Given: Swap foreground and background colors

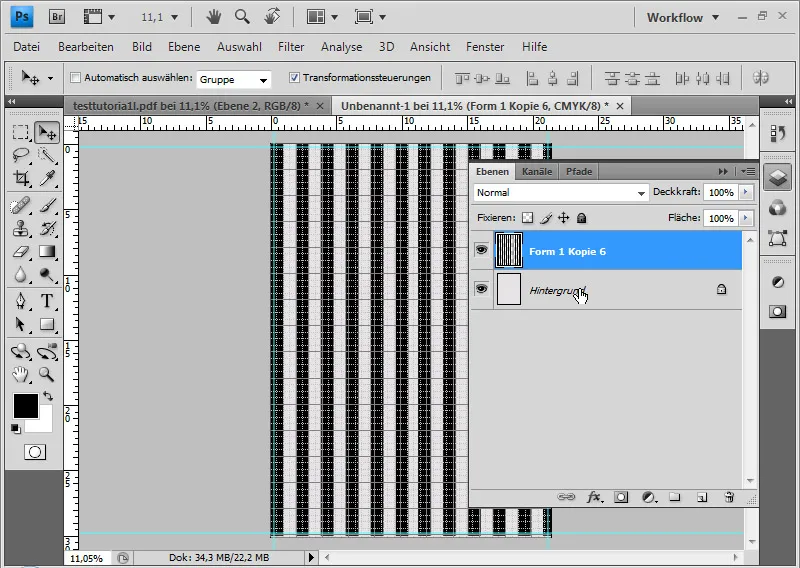Looking at the screenshot, I should [48, 396].
